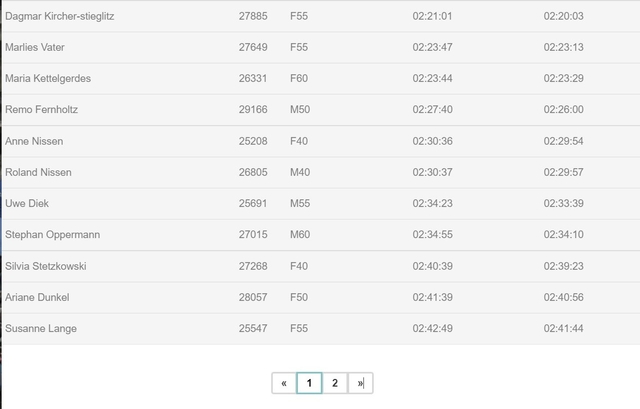This screenshot has width=640, height=409.
Task: Click finish time 02:42:49
Action: [x=433, y=329]
